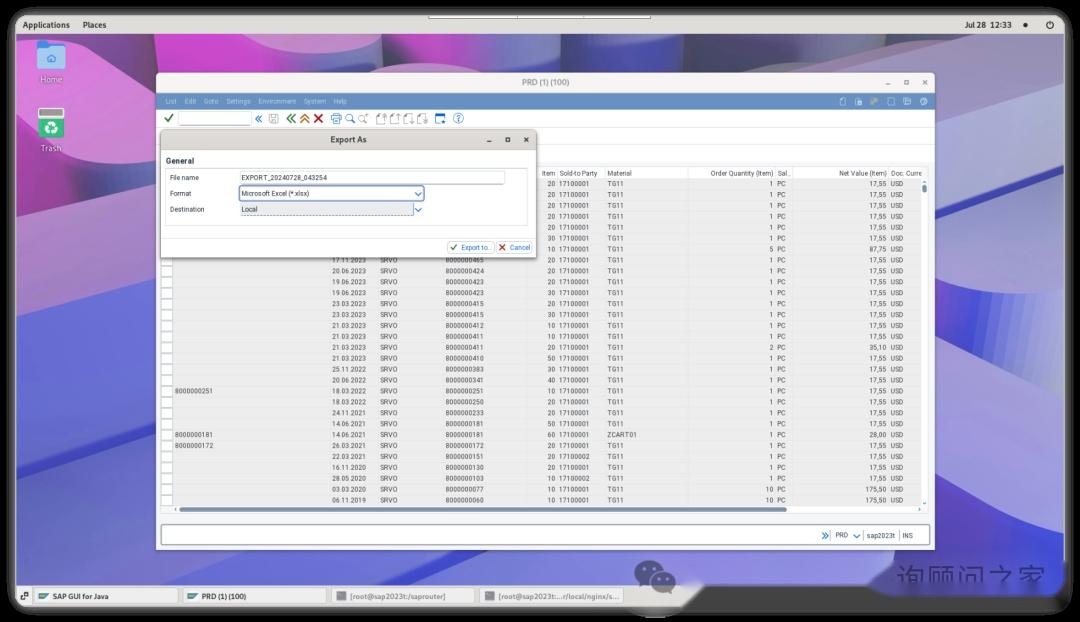Click the double-arrow icon in status bar
Image resolution: width=1080 pixels, height=622 pixels.
coord(825,535)
